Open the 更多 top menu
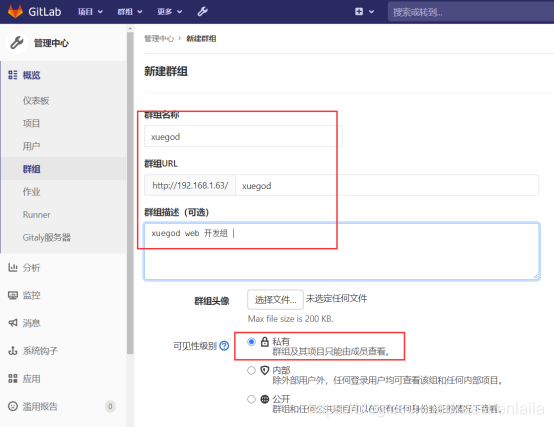Viewport: 554px width, 427px height. [170, 12]
